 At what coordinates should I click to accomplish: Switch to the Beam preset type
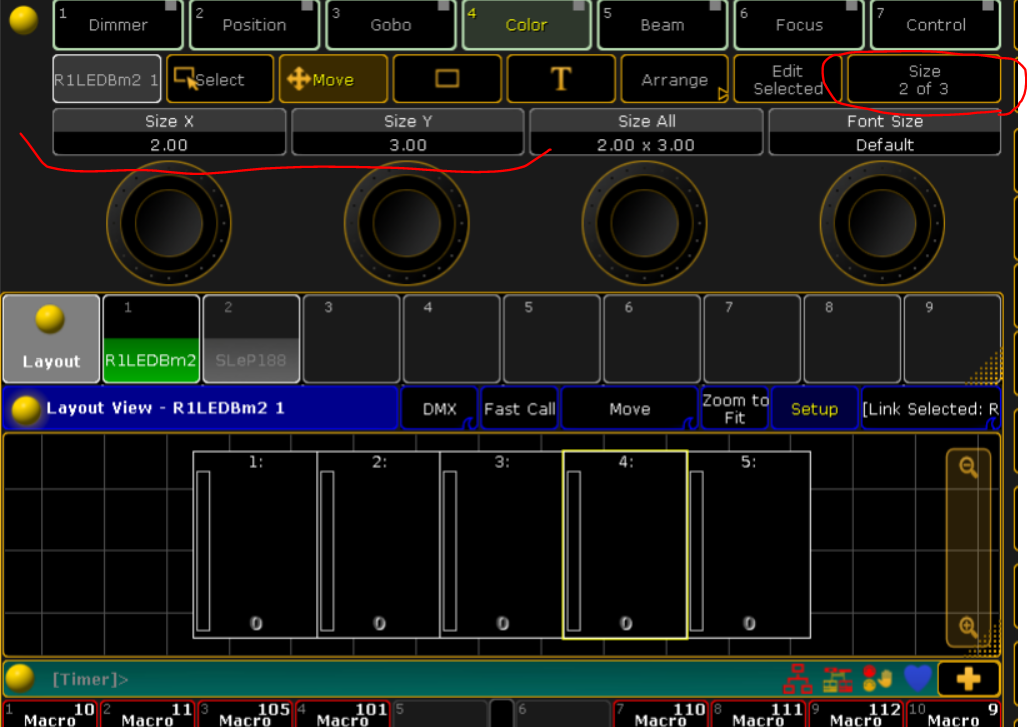coord(662,25)
